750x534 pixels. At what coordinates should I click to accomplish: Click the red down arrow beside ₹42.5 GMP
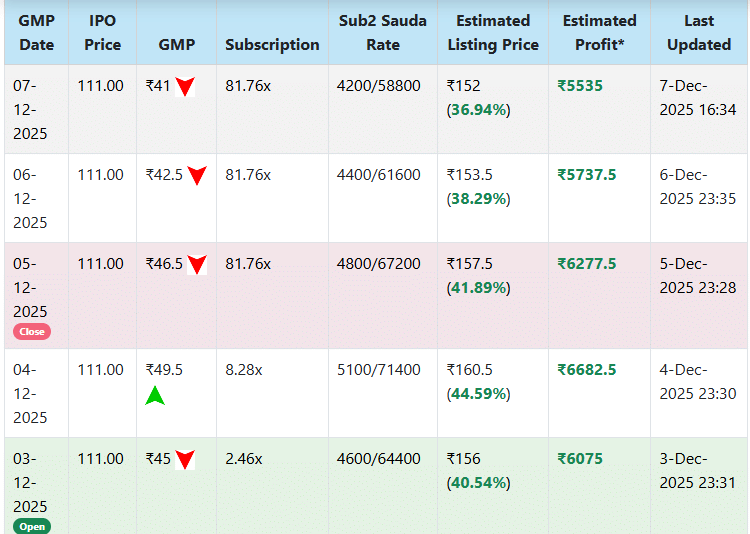tap(197, 176)
